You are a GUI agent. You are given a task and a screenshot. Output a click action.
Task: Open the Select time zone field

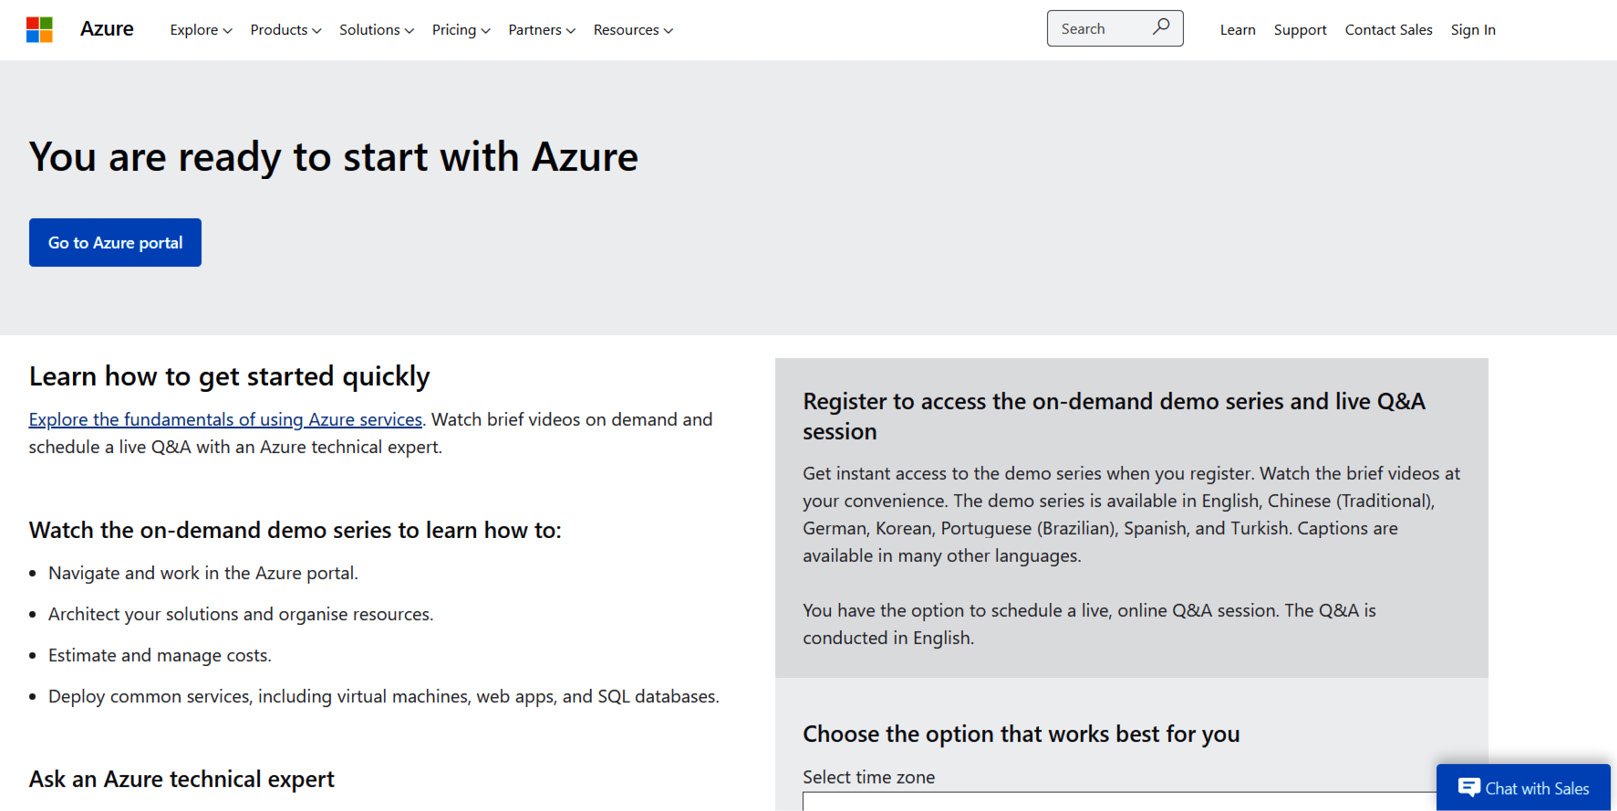pyautogui.click(x=1131, y=801)
